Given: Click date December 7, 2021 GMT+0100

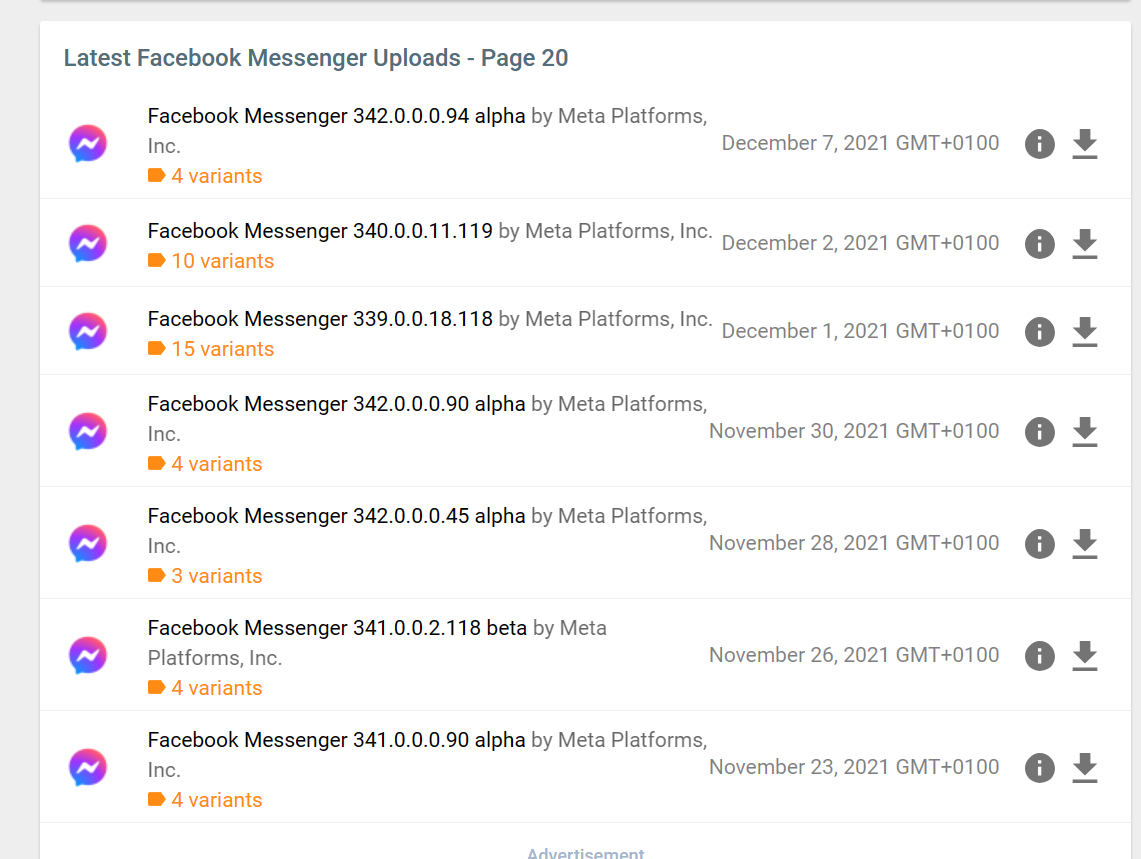Looking at the screenshot, I should [860, 143].
